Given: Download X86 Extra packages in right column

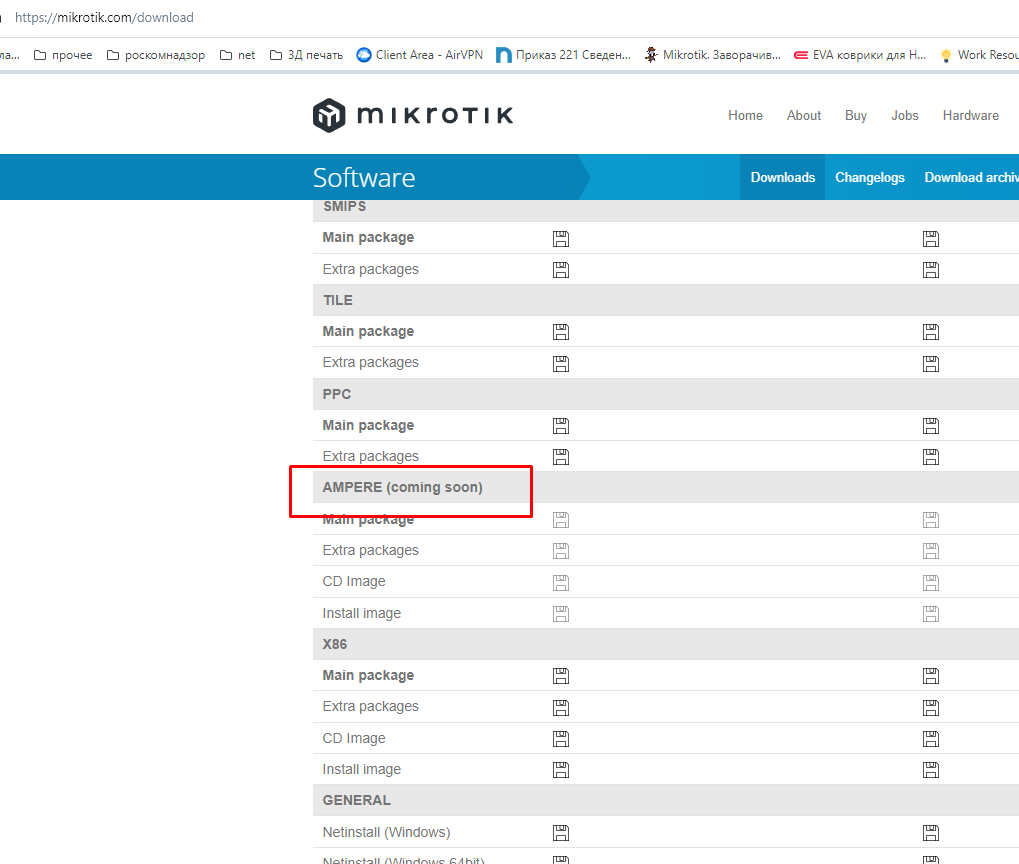Looking at the screenshot, I should [x=931, y=707].
